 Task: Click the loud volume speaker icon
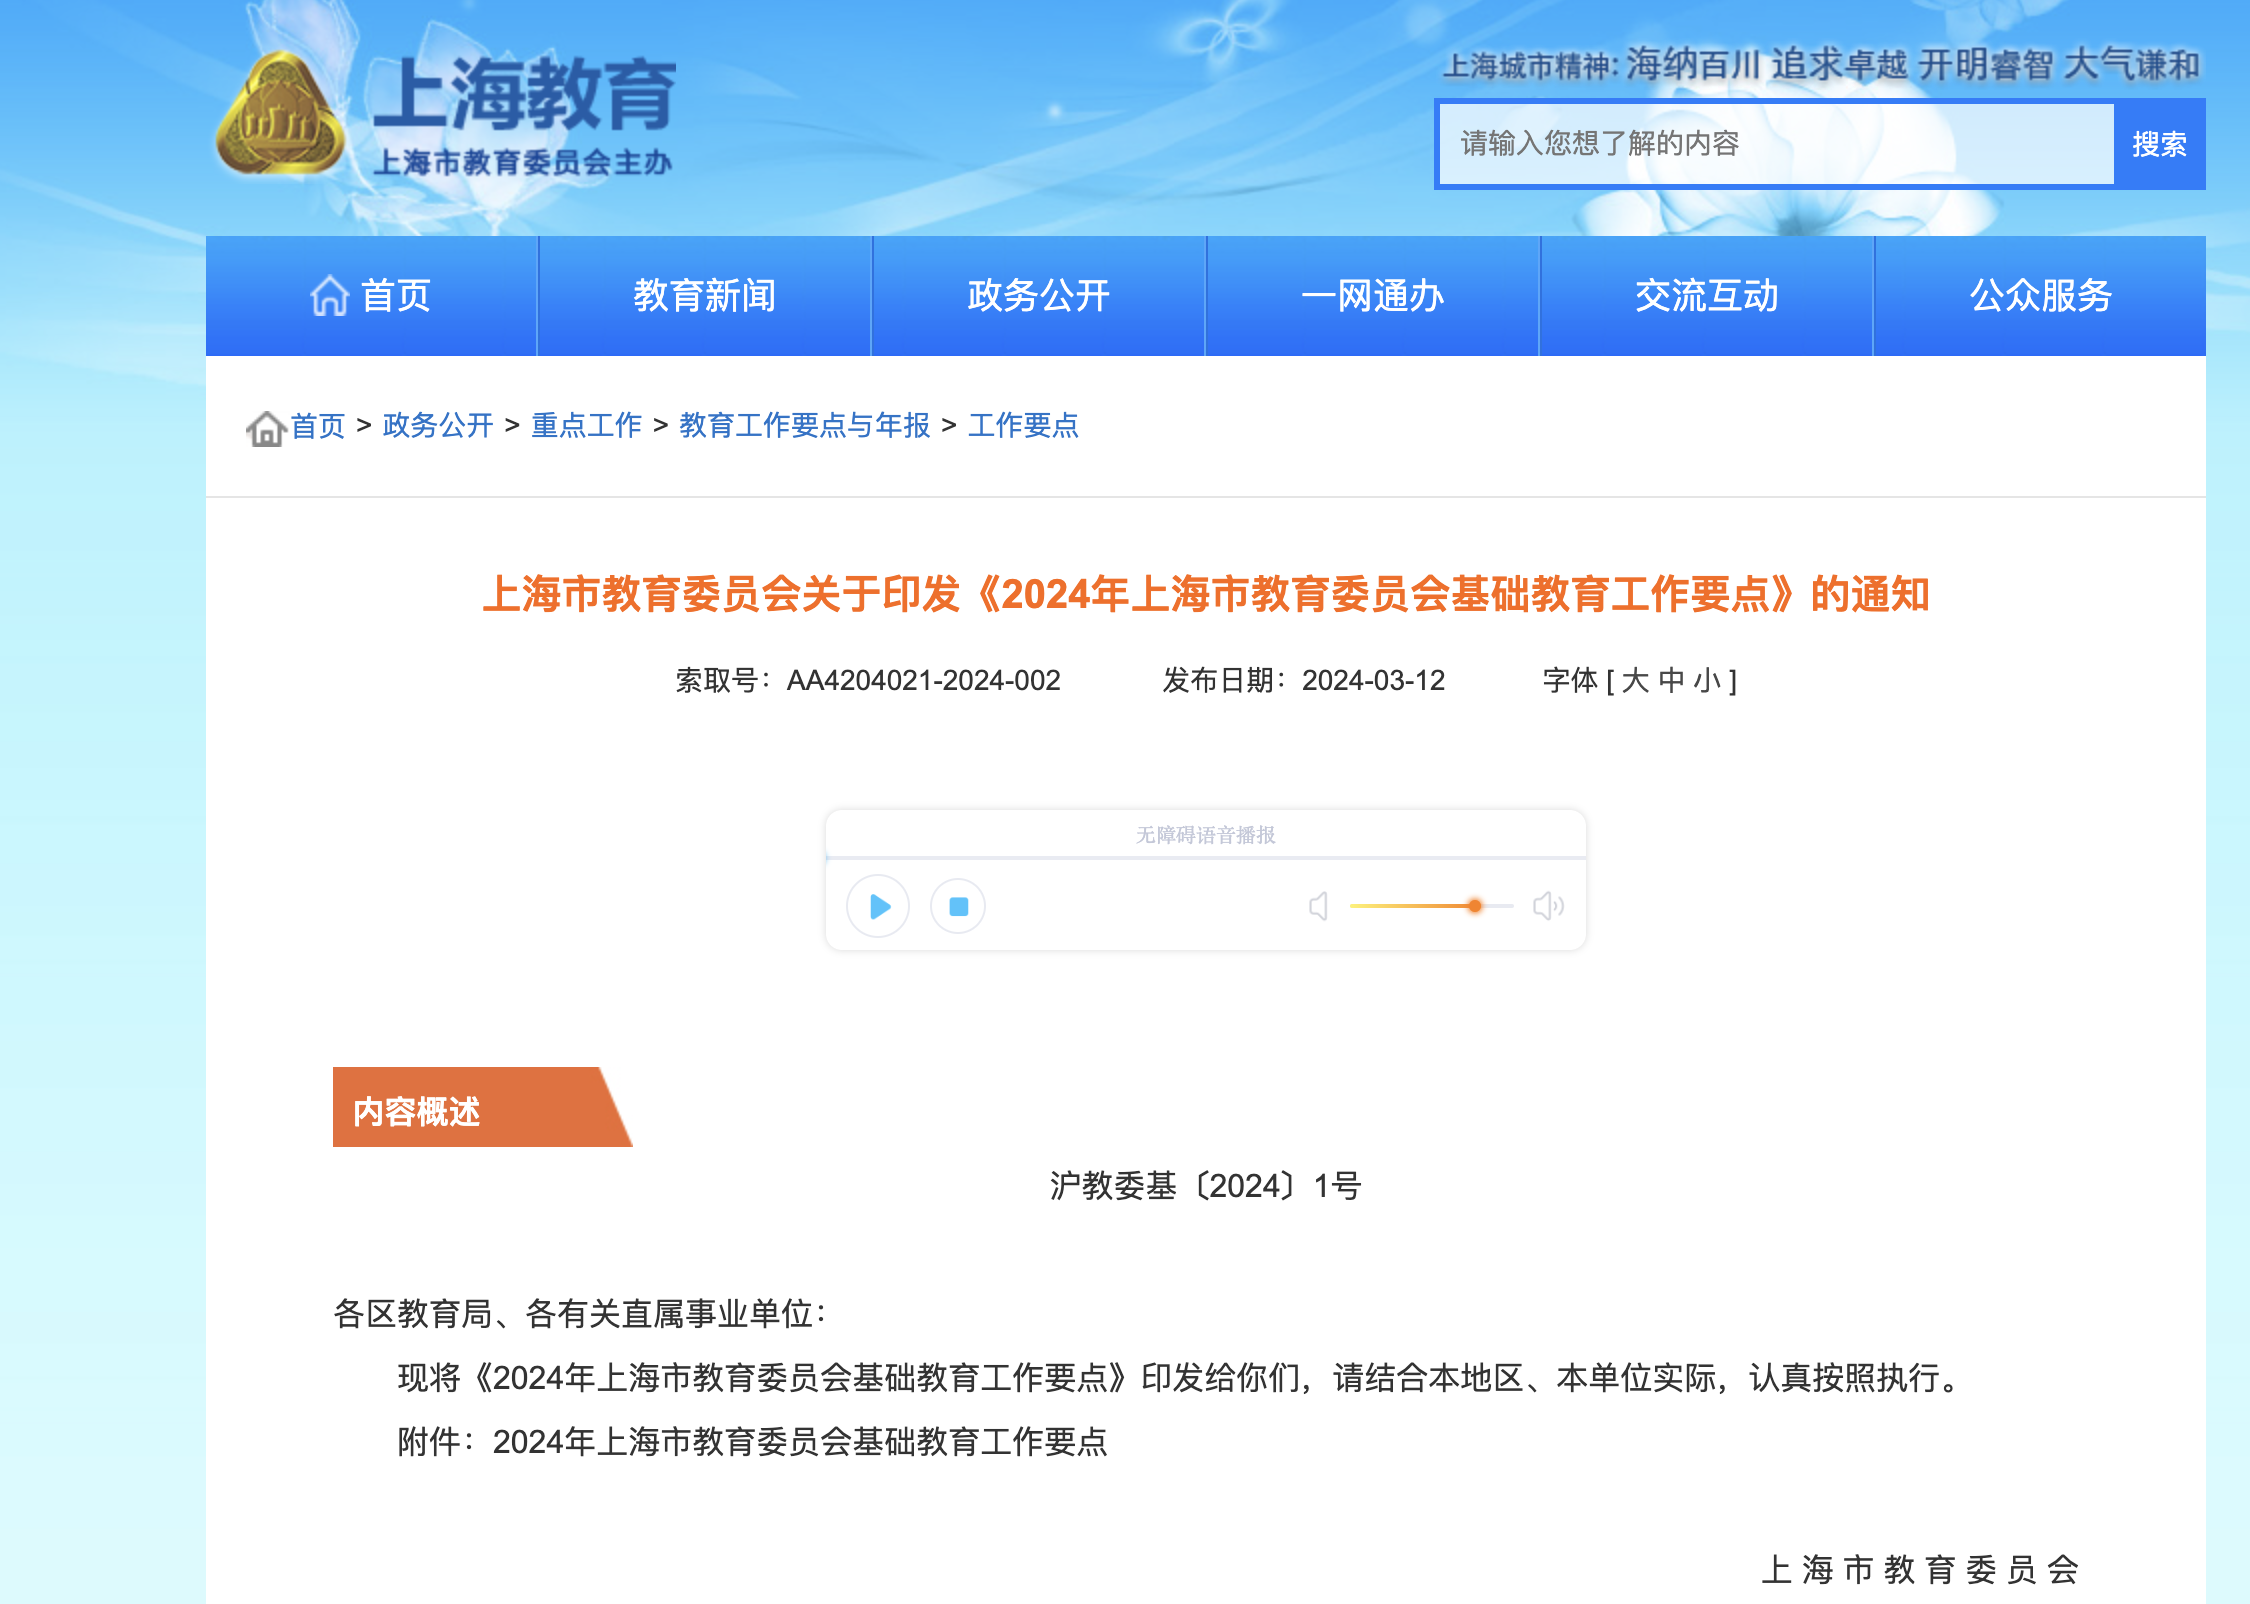1548,906
